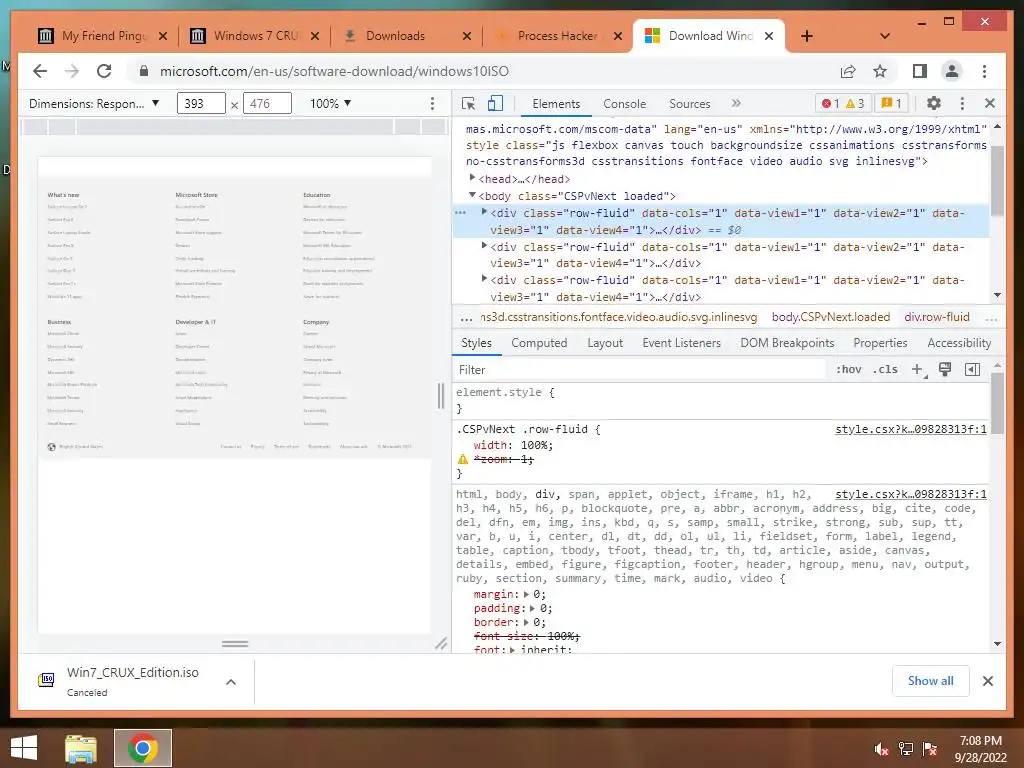Click the styles Filter input field

coord(640,370)
